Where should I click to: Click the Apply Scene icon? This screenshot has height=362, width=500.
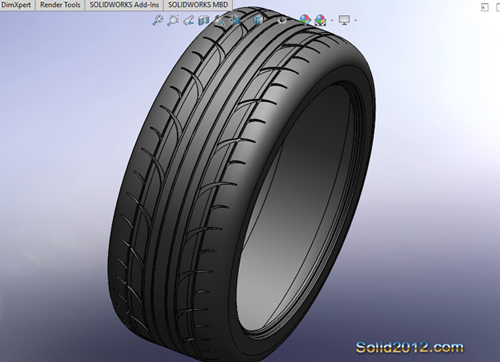(x=320, y=20)
